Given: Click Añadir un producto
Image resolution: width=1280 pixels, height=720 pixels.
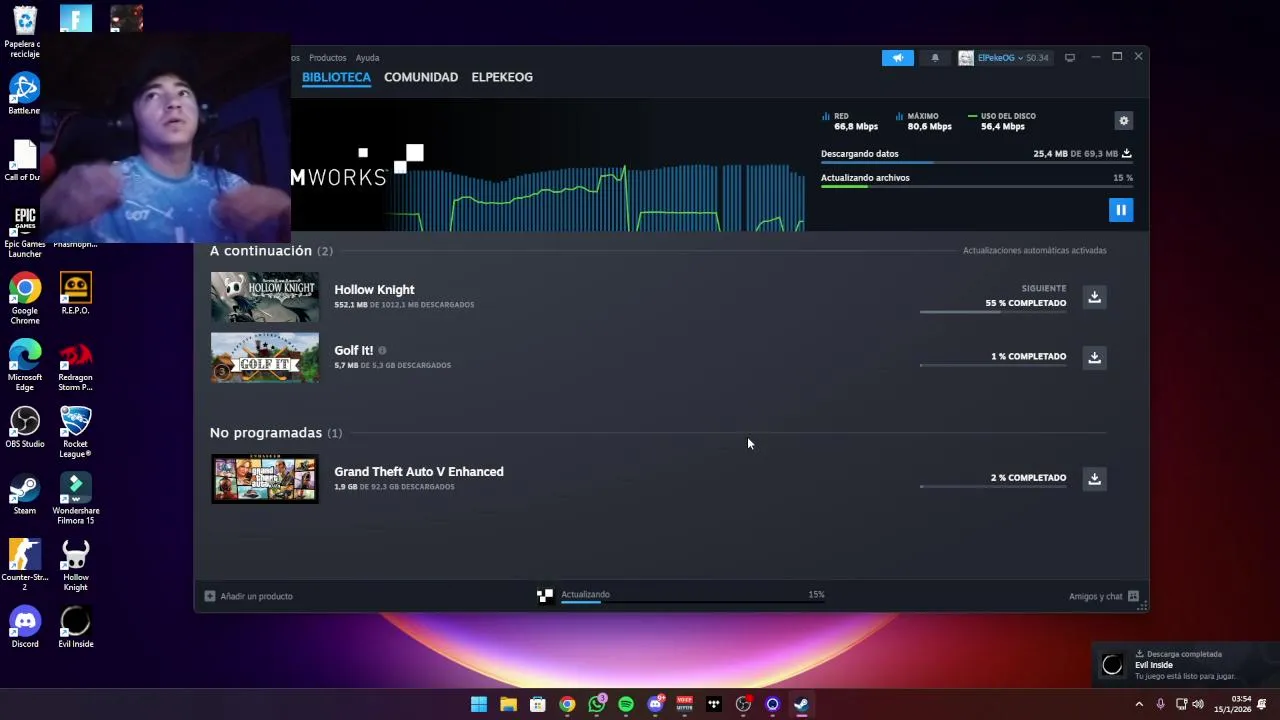Looking at the screenshot, I should tap(249, 596).
